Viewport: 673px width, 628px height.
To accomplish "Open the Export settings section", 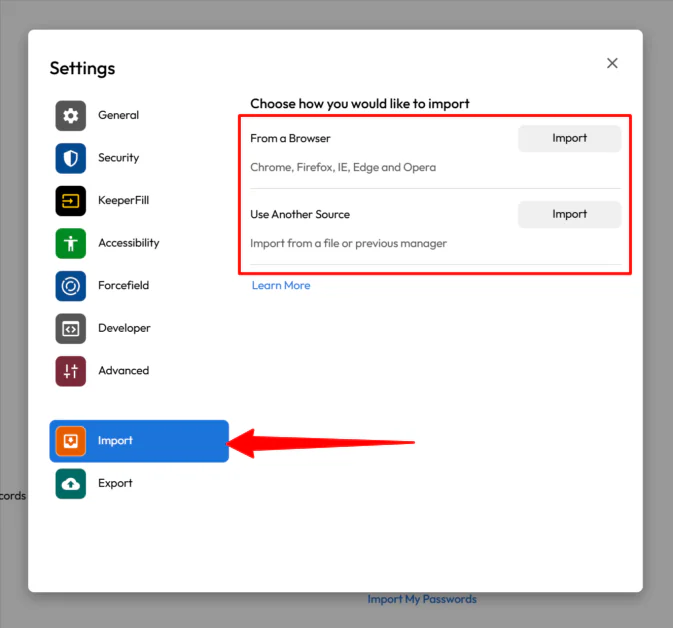I will coord(139,484).
